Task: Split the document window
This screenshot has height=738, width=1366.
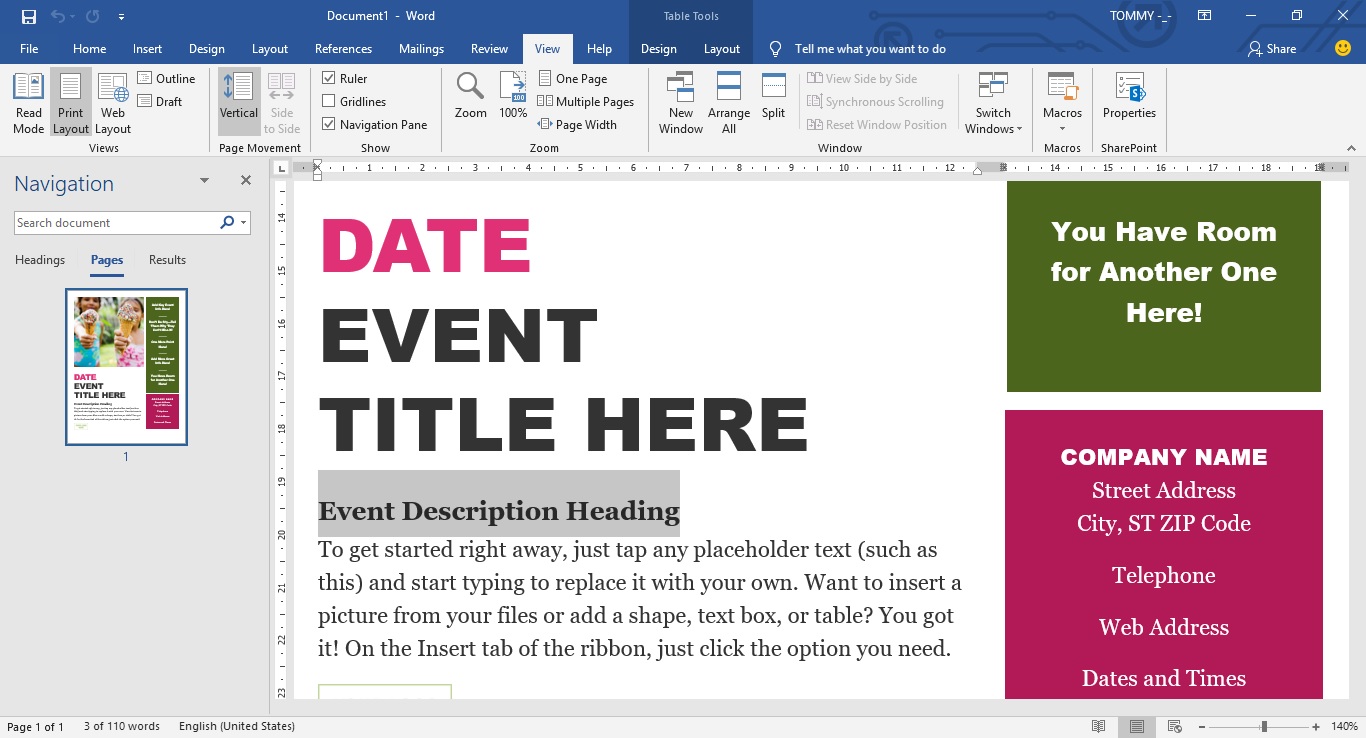Action: click(773, 95)
